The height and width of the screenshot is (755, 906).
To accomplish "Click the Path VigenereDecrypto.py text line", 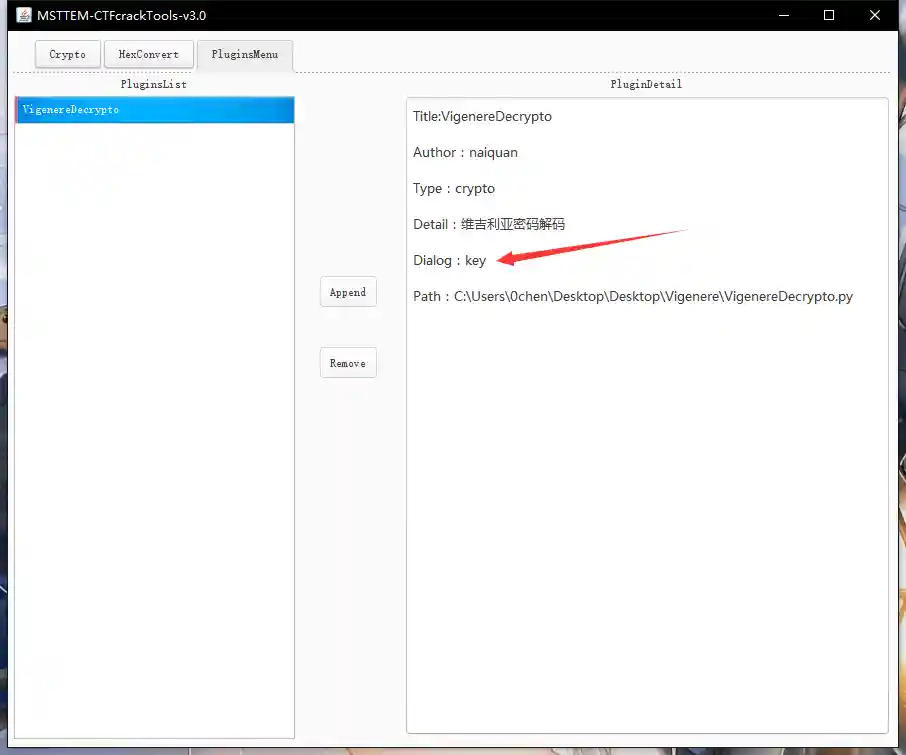I will (x=633, y=296).
